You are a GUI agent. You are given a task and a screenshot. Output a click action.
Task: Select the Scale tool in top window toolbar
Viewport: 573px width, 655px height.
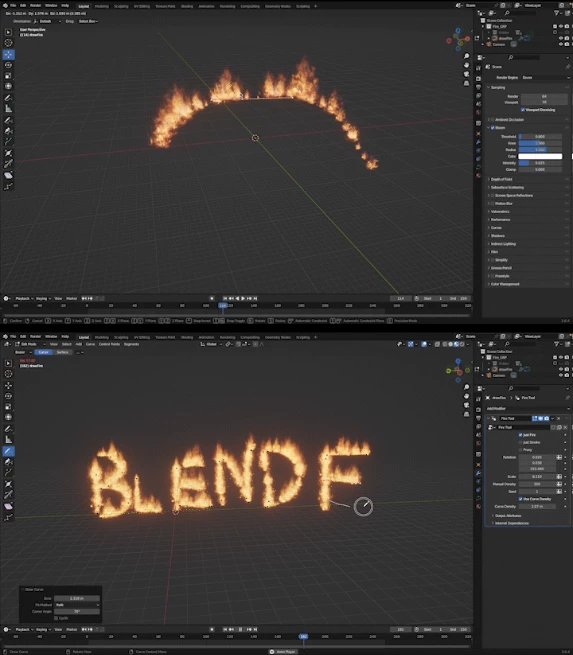(8, 76)
